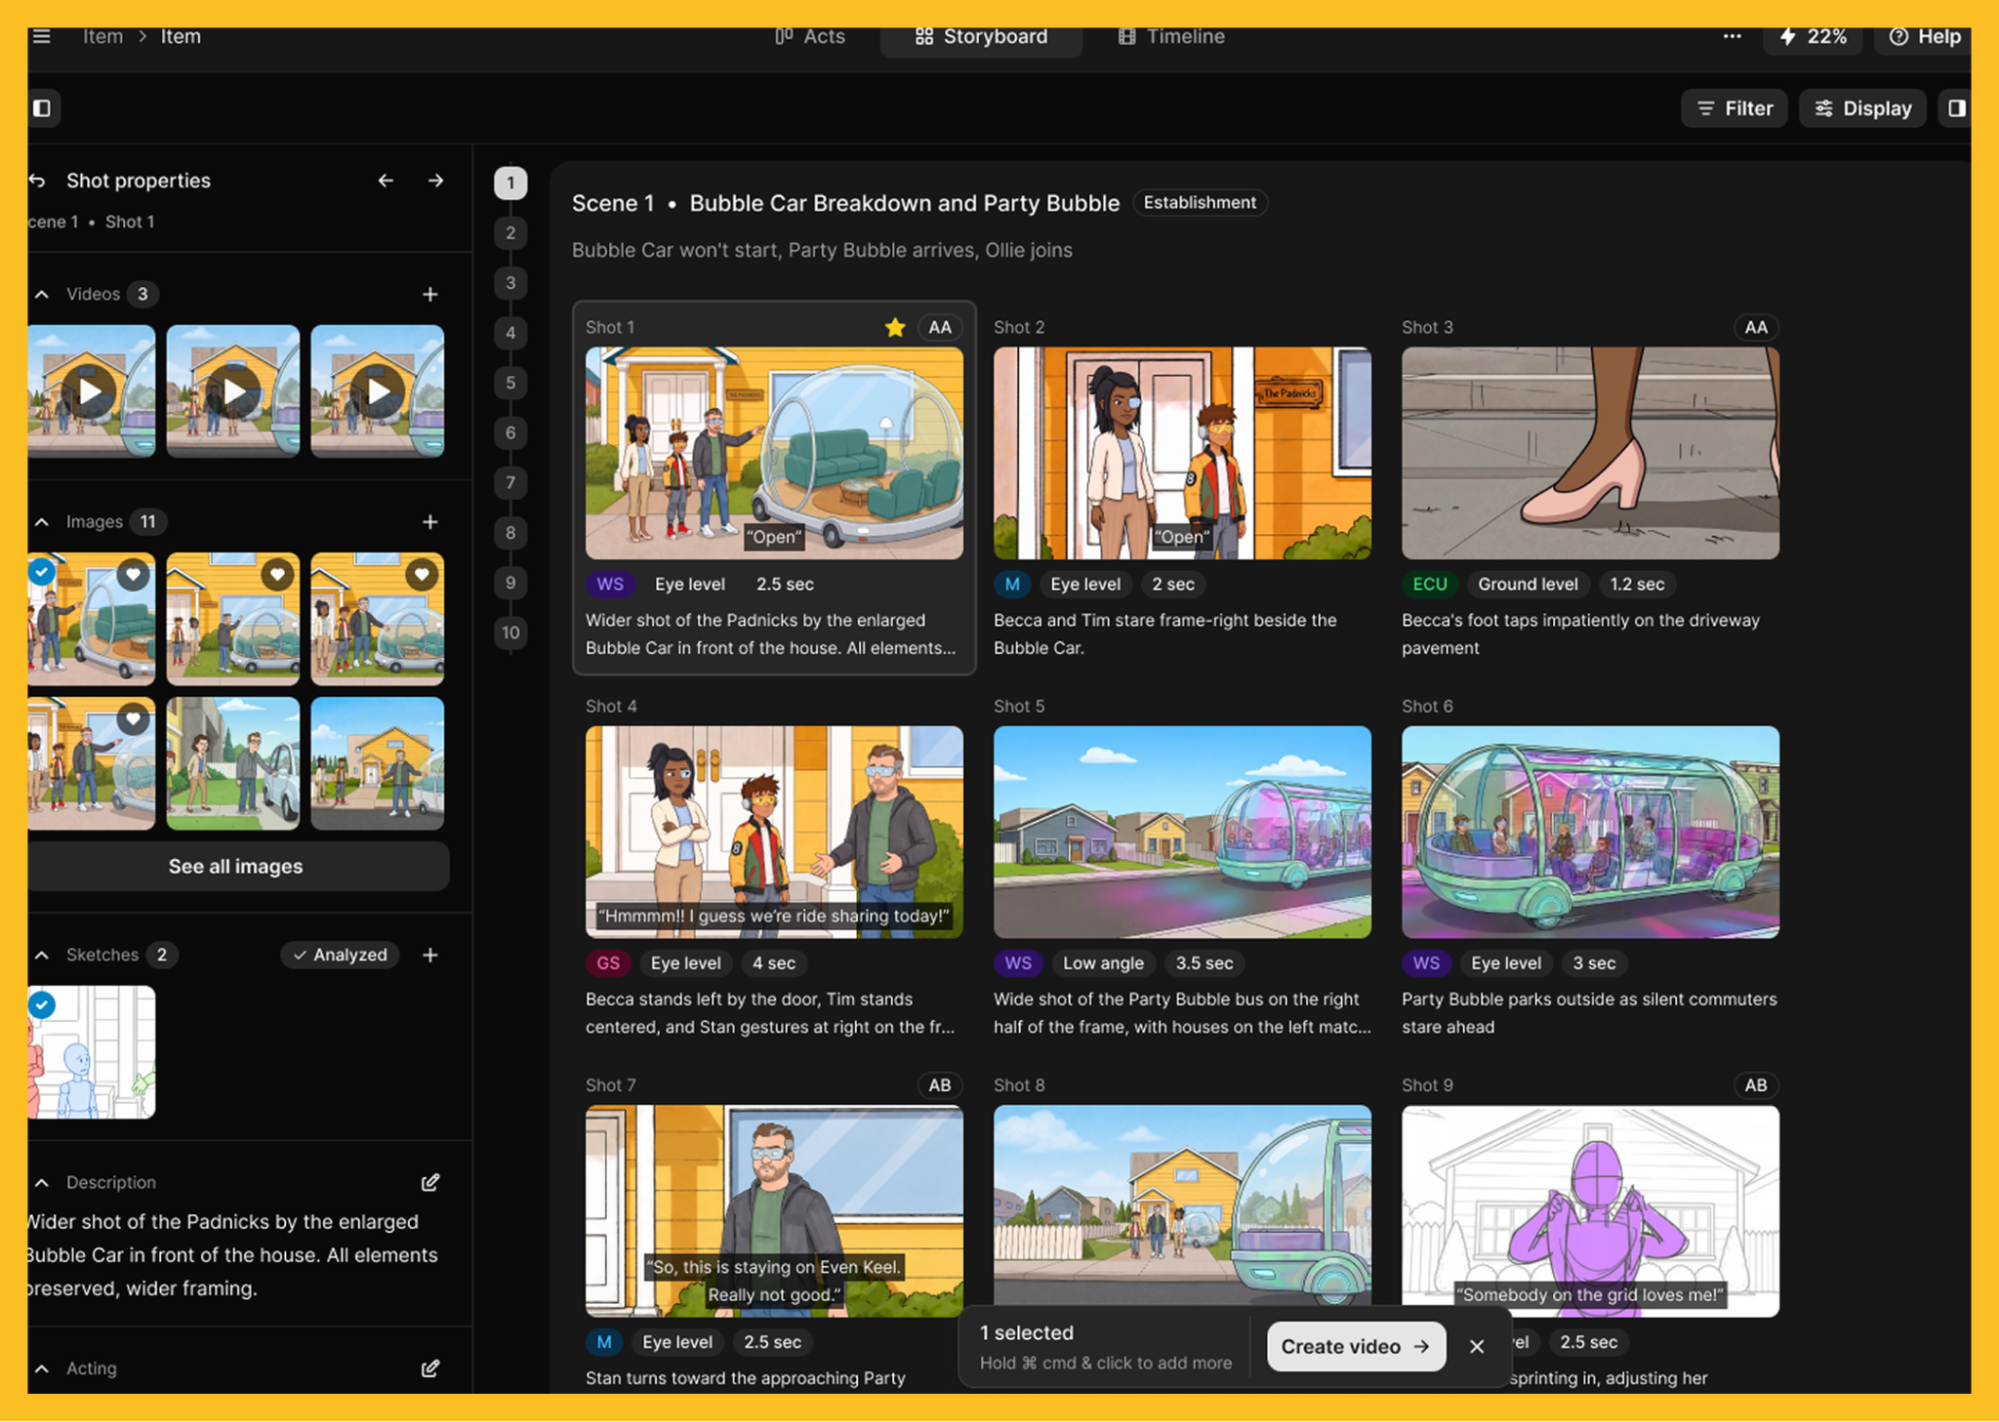Click AA badge on Shot 3
Screen dimensions: 1999x1422
[x=1756, y=328]
